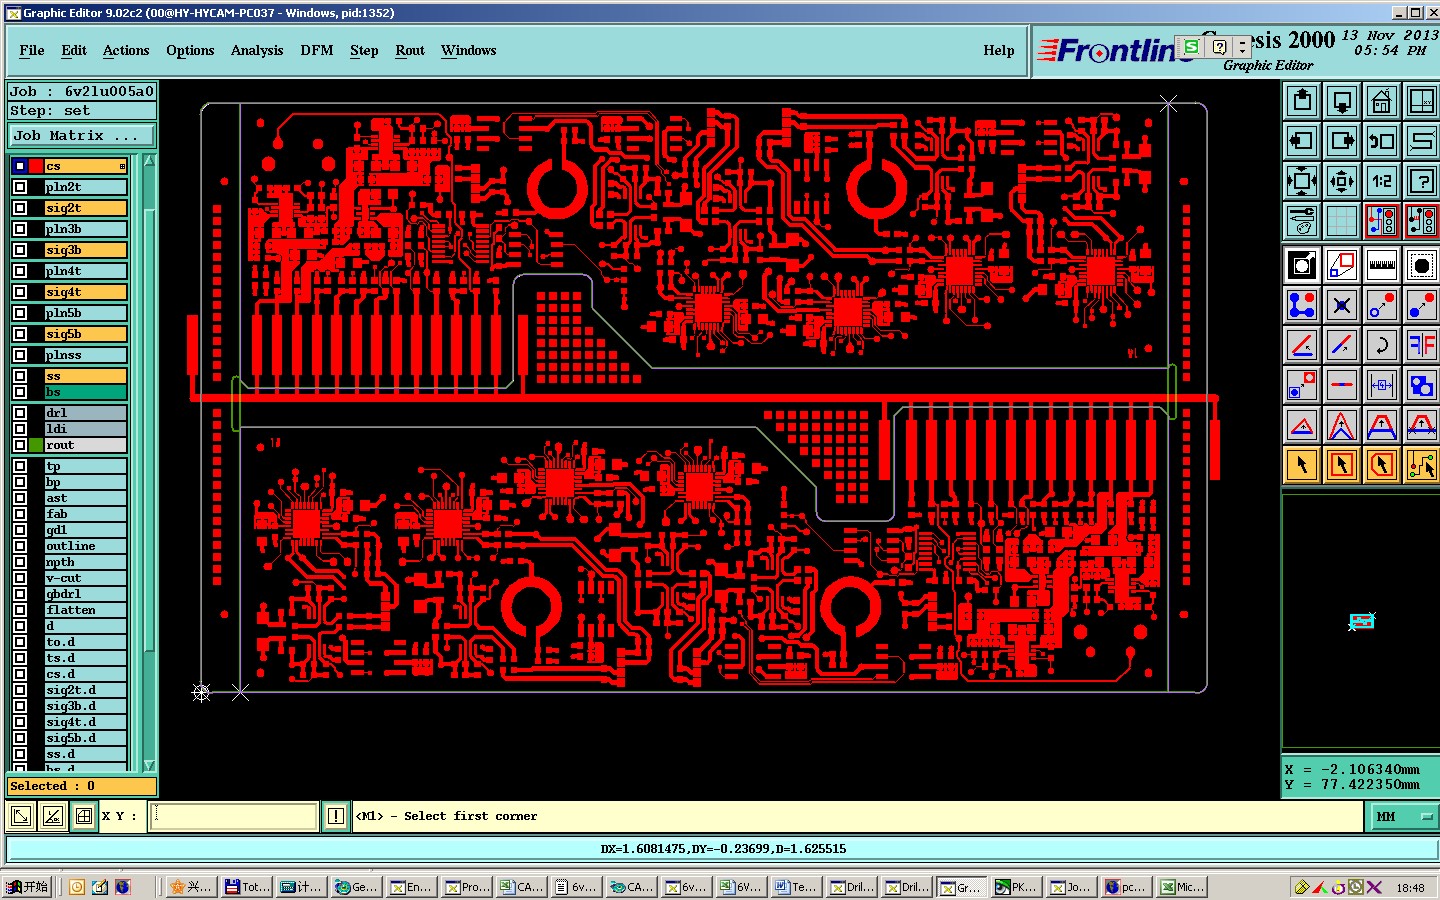Toggle the rout layer checkbox
Screen dimensions: 1440x900
pyautogui.click(x=20, y=444)
